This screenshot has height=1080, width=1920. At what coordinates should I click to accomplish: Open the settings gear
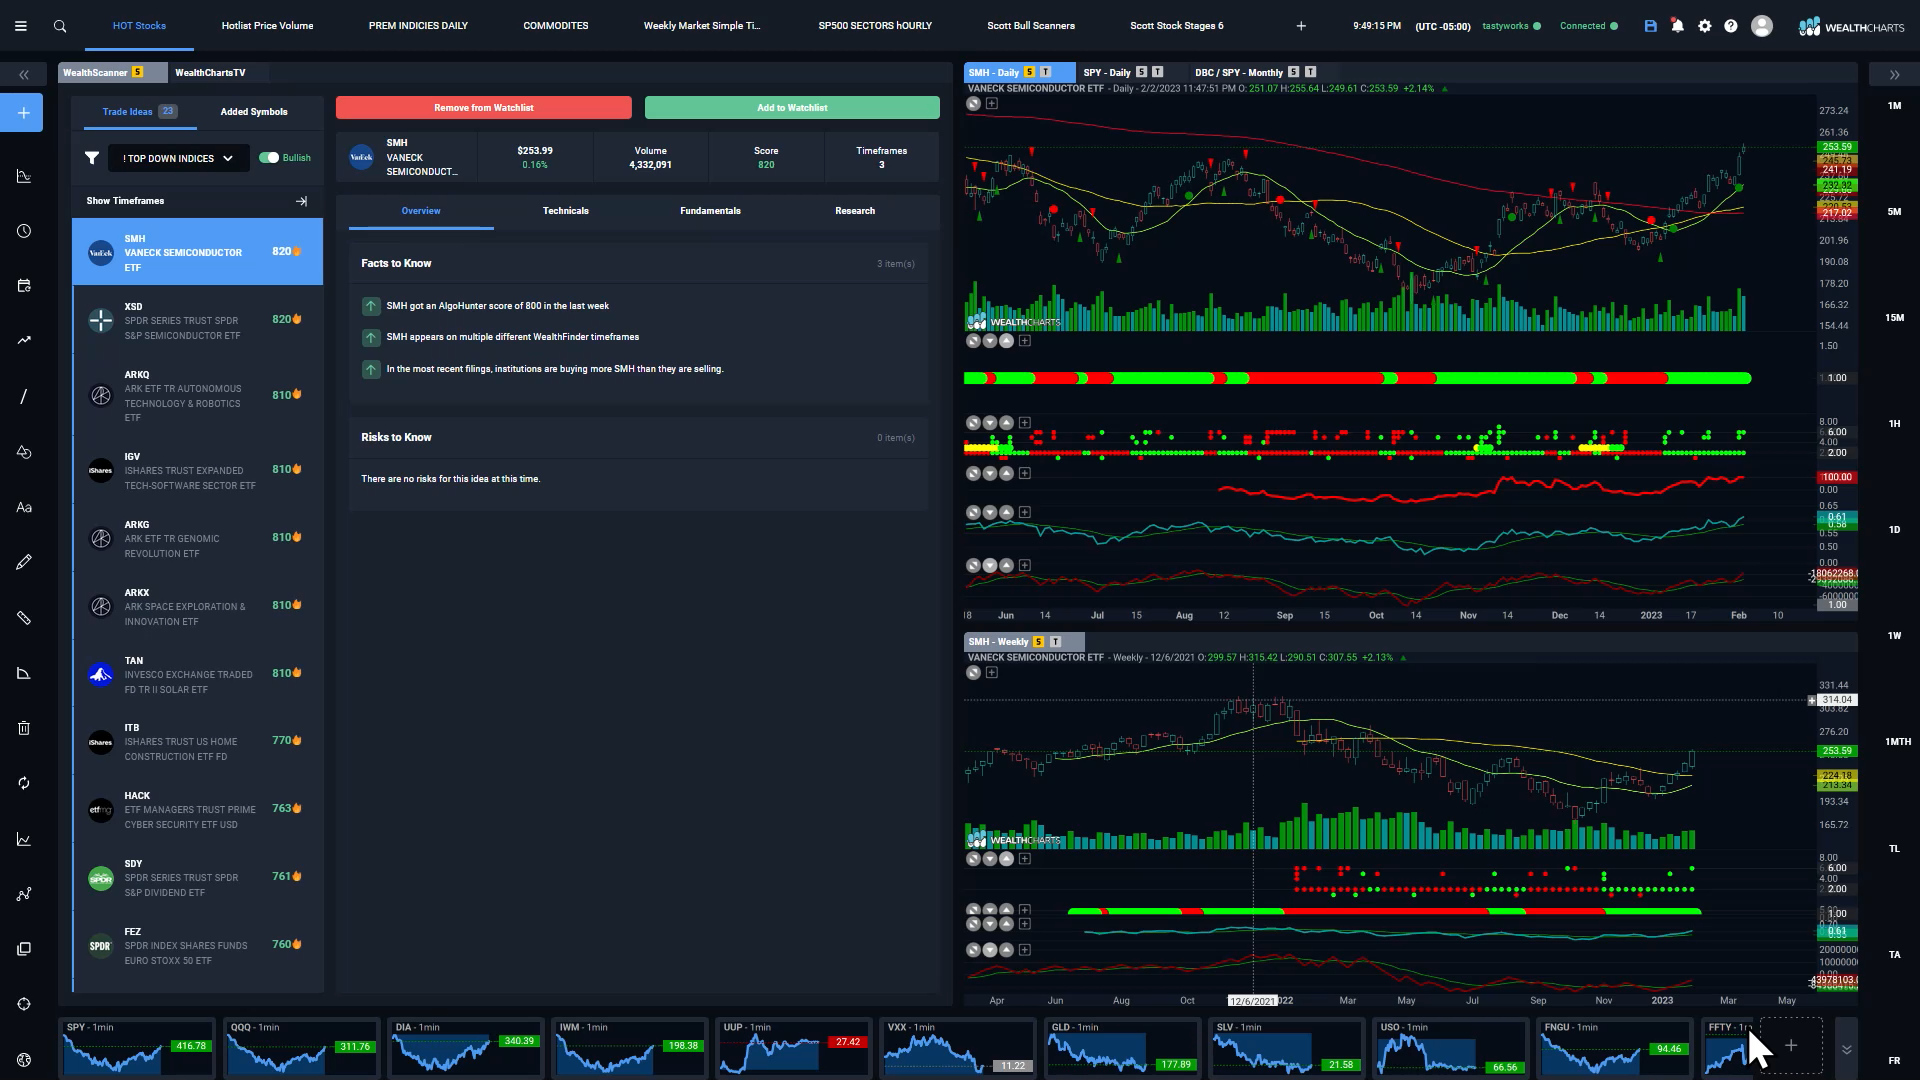click(1705, 26)
